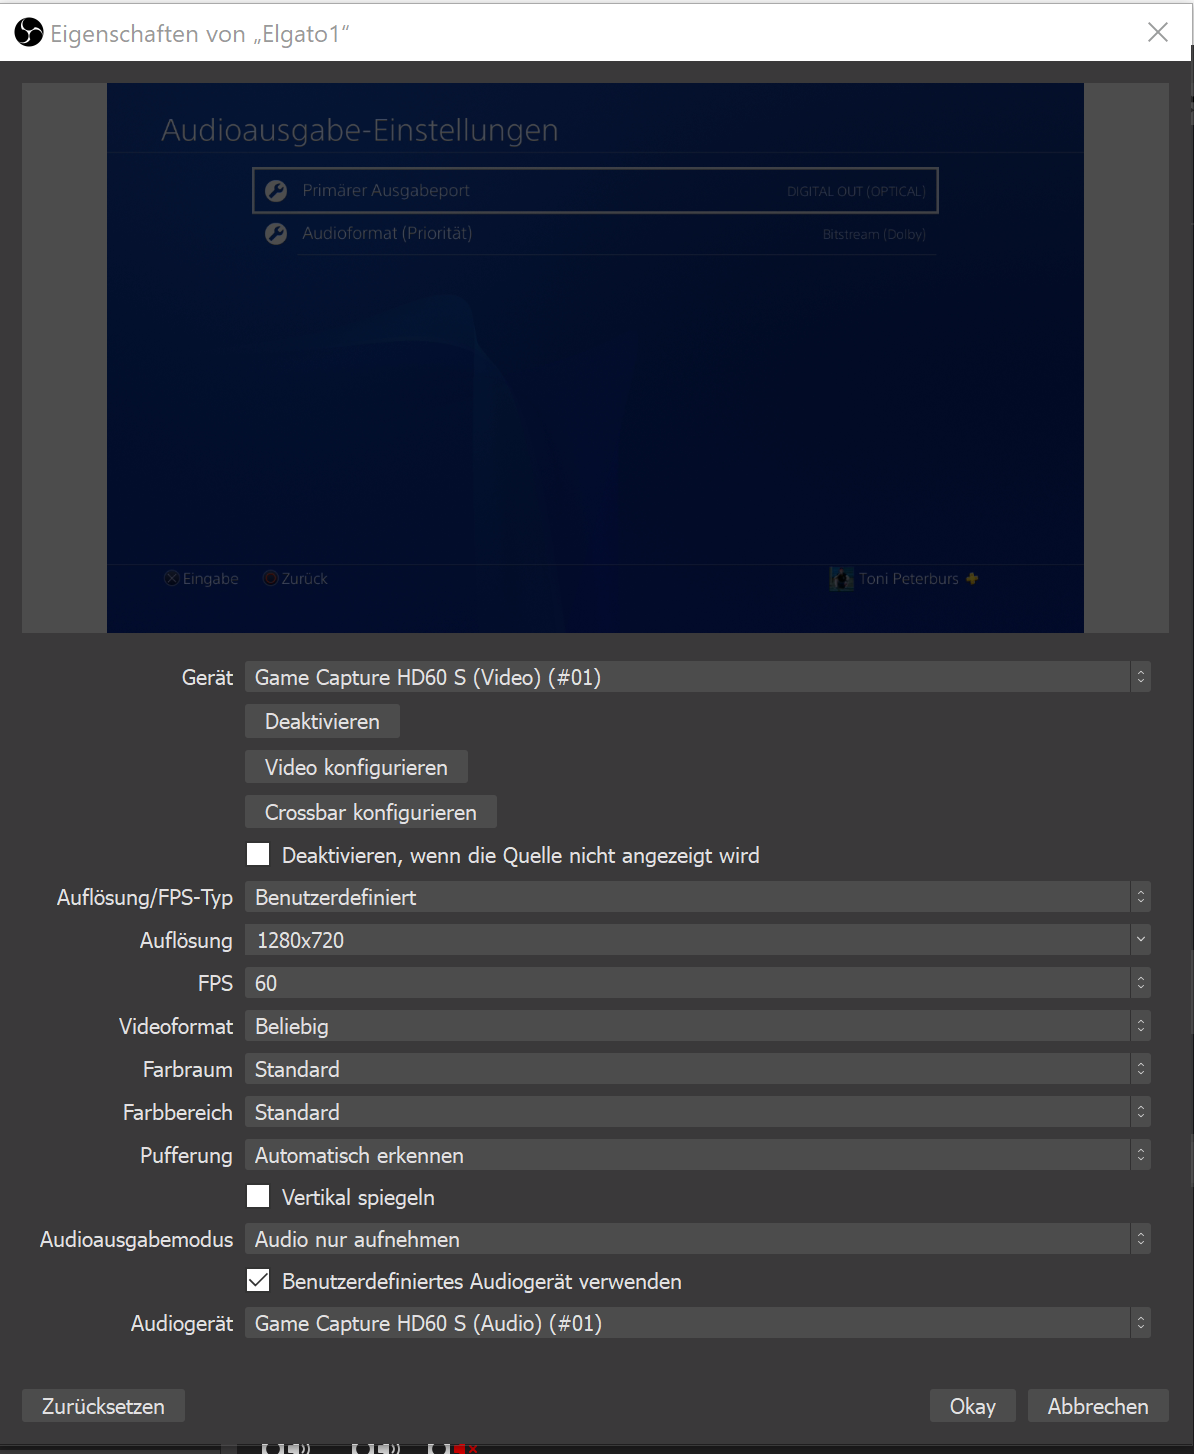Uncheck Benutzerdefiniertes Audiogerät verwenden

click(258, 1280)
